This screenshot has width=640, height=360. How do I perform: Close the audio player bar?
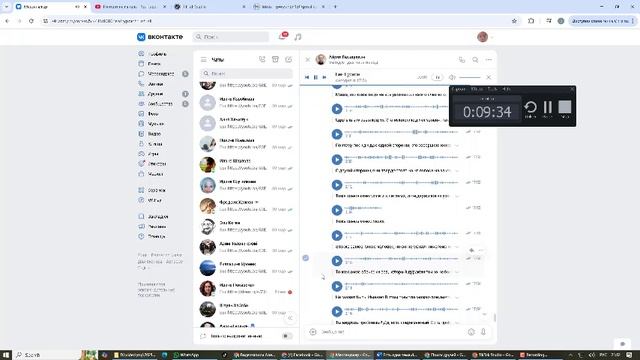click(489, 77)
